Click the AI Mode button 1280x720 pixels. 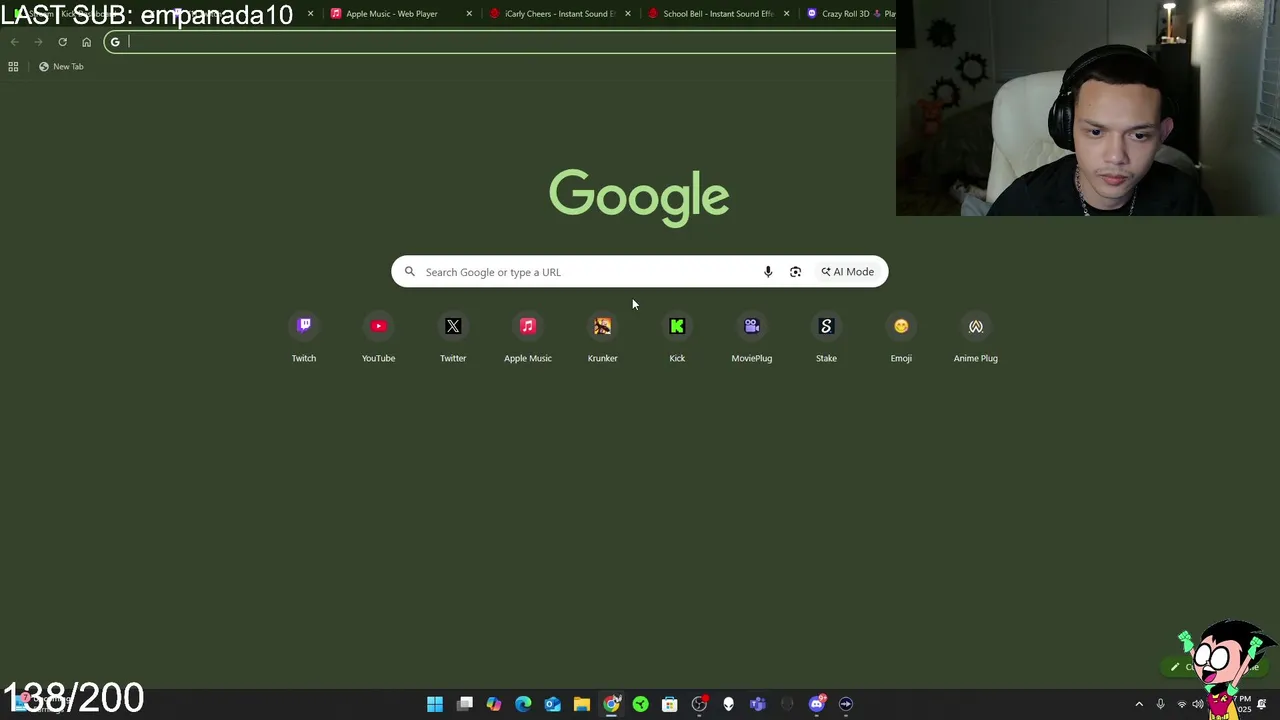[x=848, y=272]
